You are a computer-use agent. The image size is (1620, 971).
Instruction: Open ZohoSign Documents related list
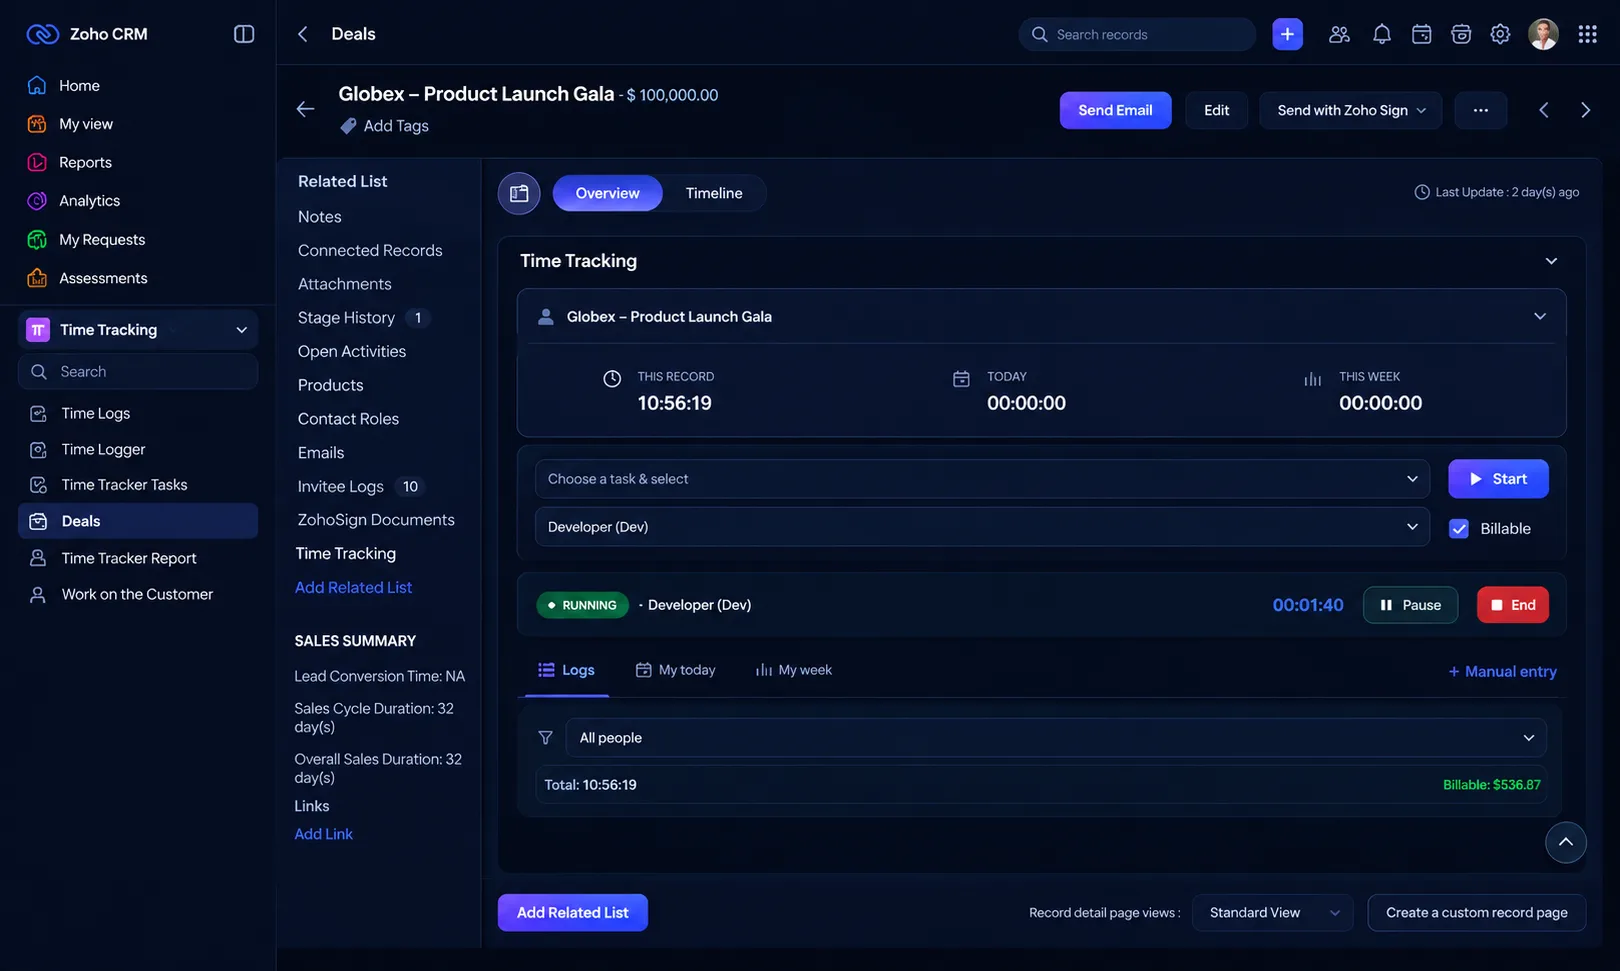[376, 520]
